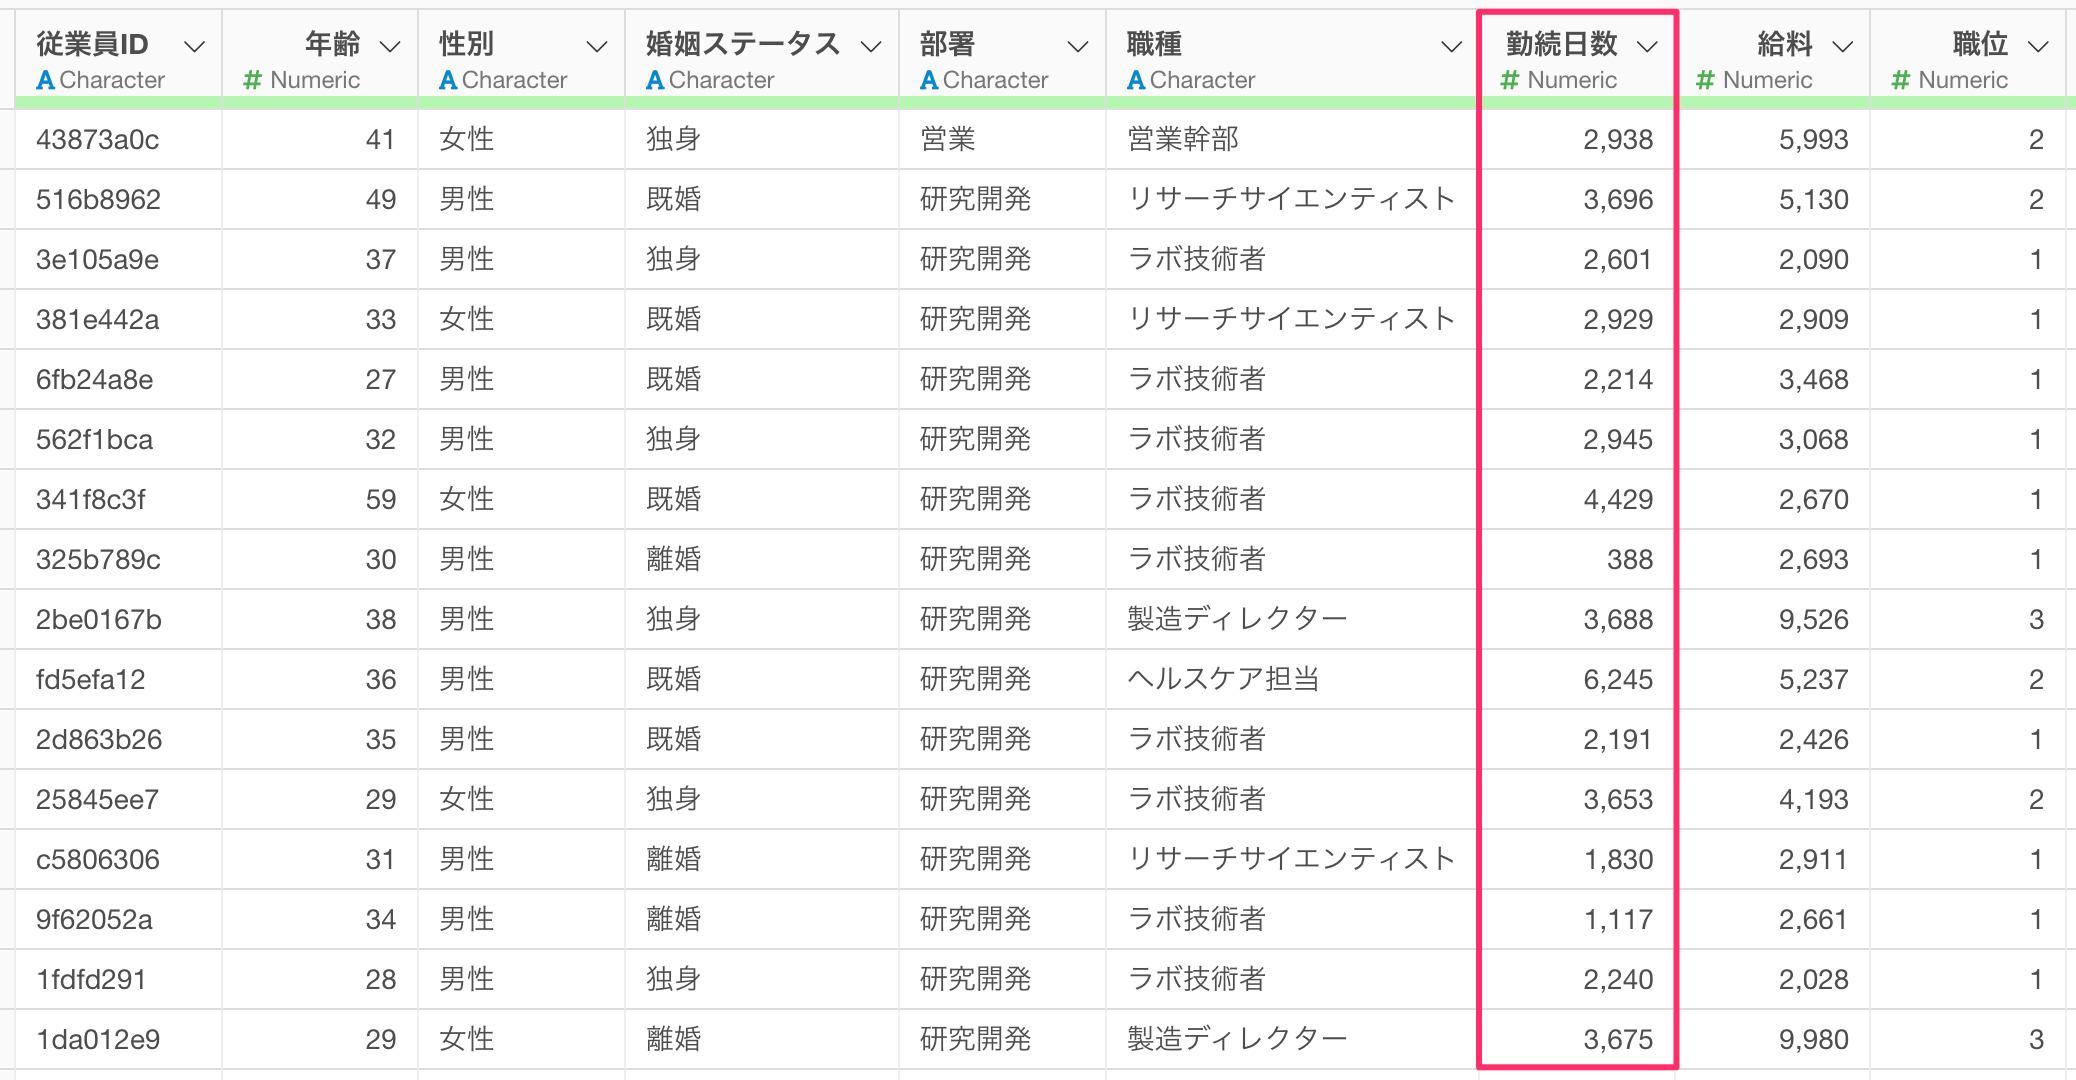Select salary value 9,526
This screenshot has height=1080, width=2076.
pos(1813,620)
